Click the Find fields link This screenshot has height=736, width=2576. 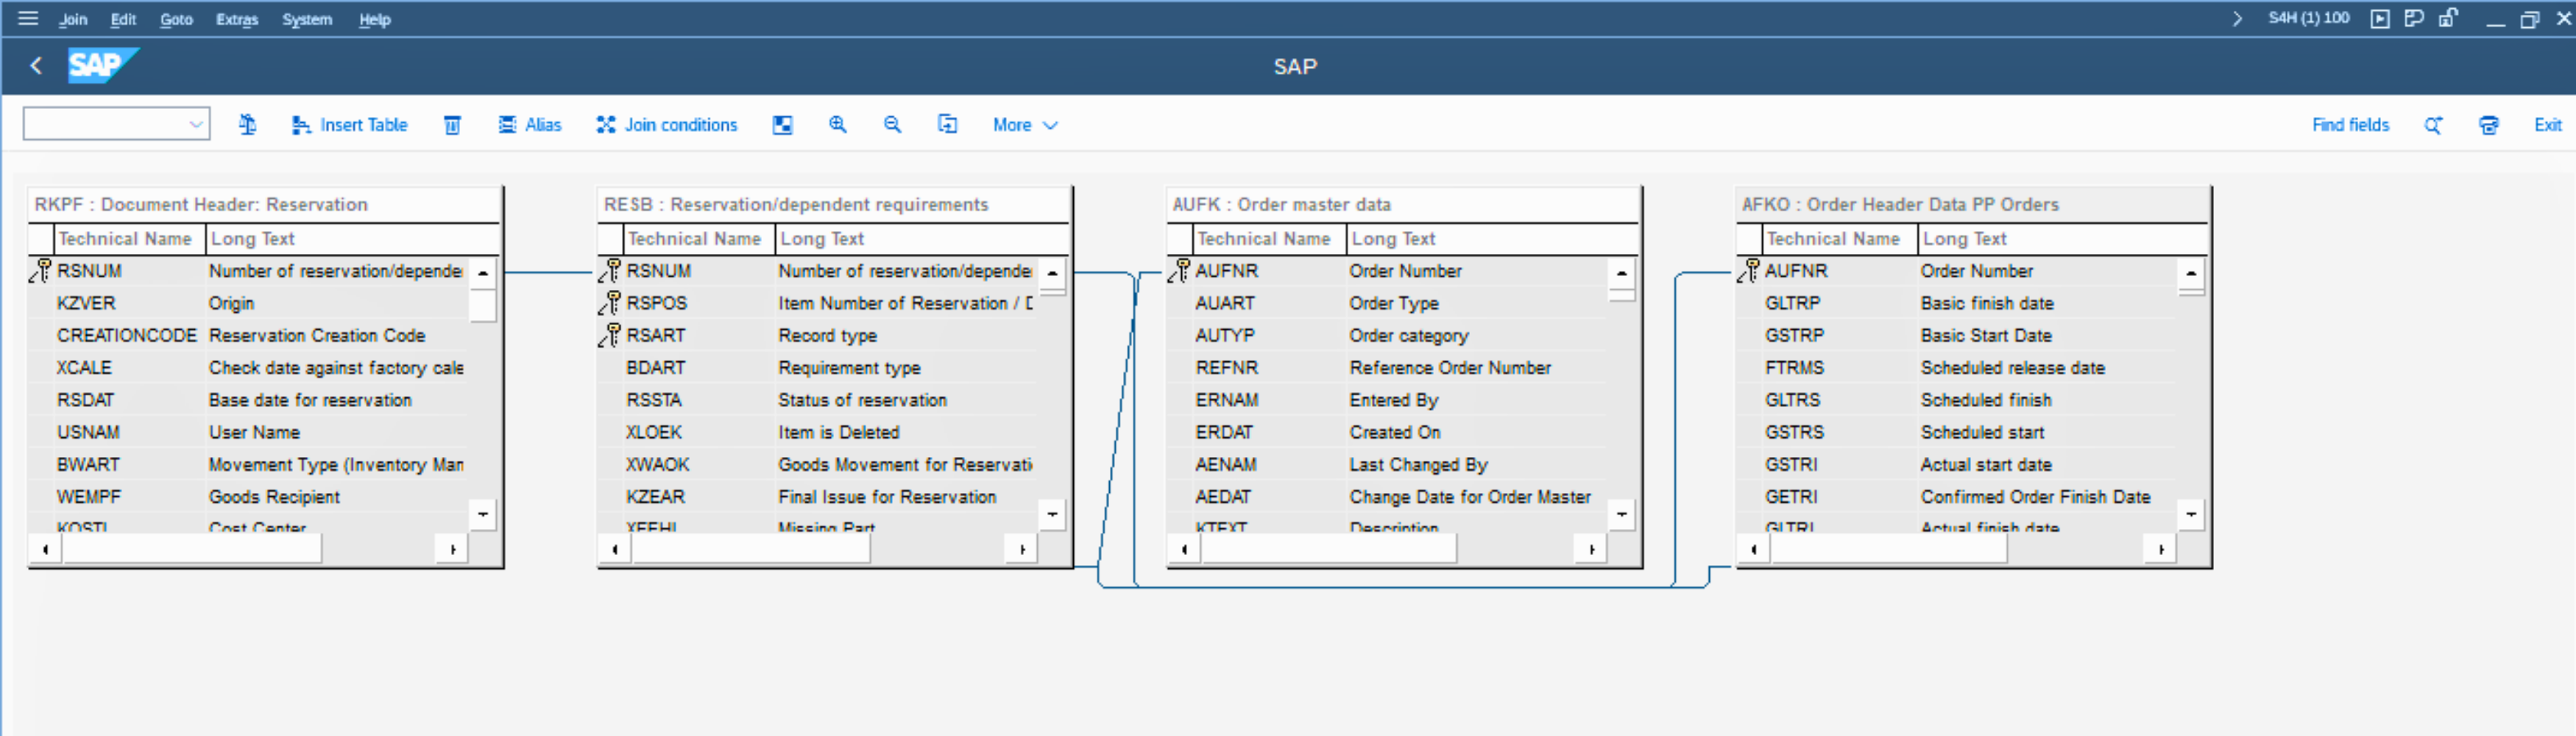pos(2350,125)
